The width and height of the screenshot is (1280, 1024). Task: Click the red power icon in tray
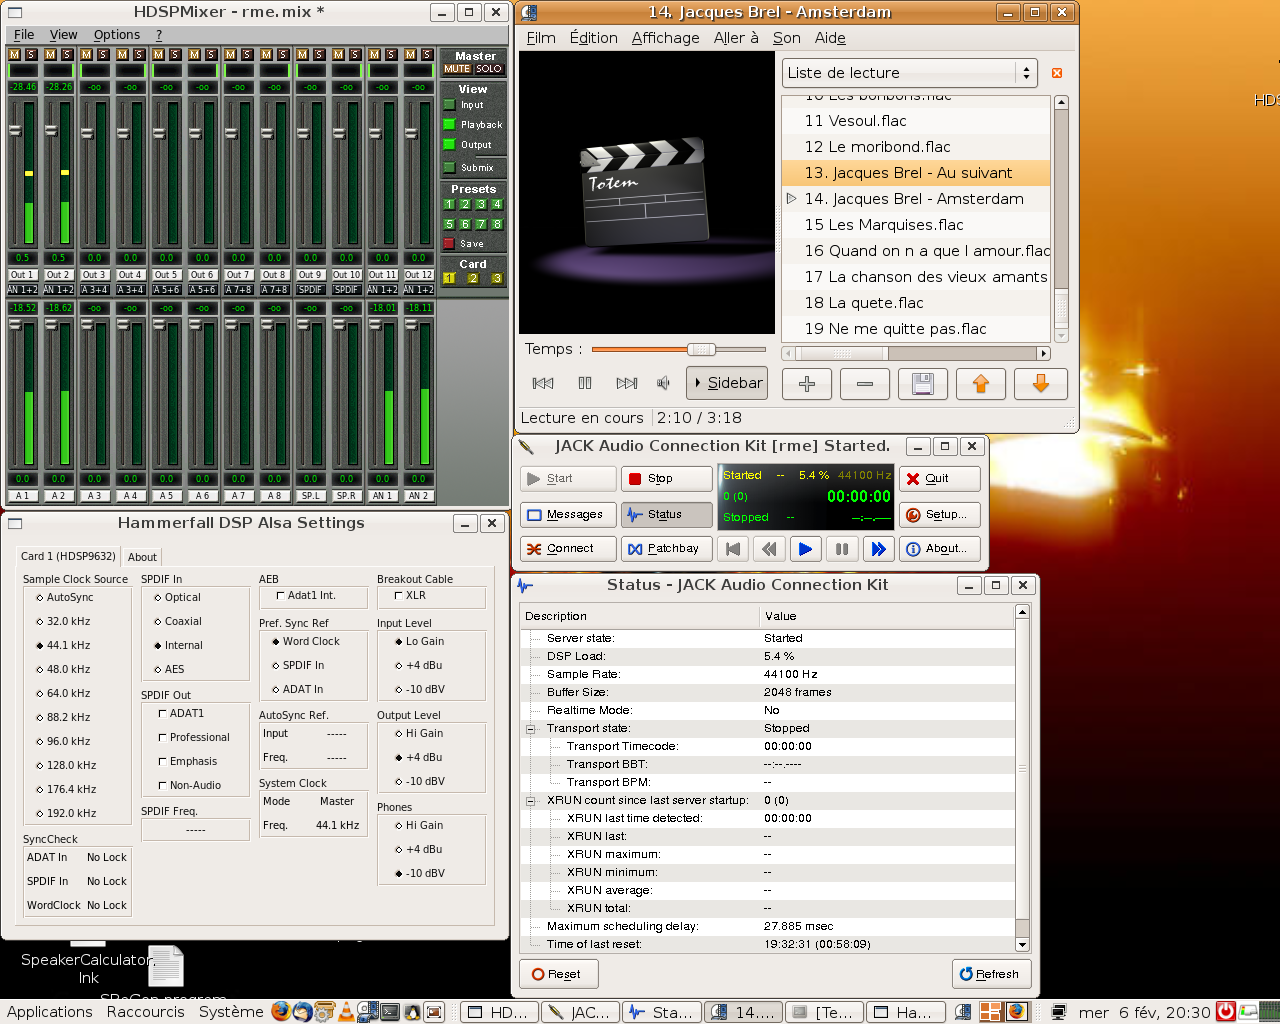coord(1225,1011)
